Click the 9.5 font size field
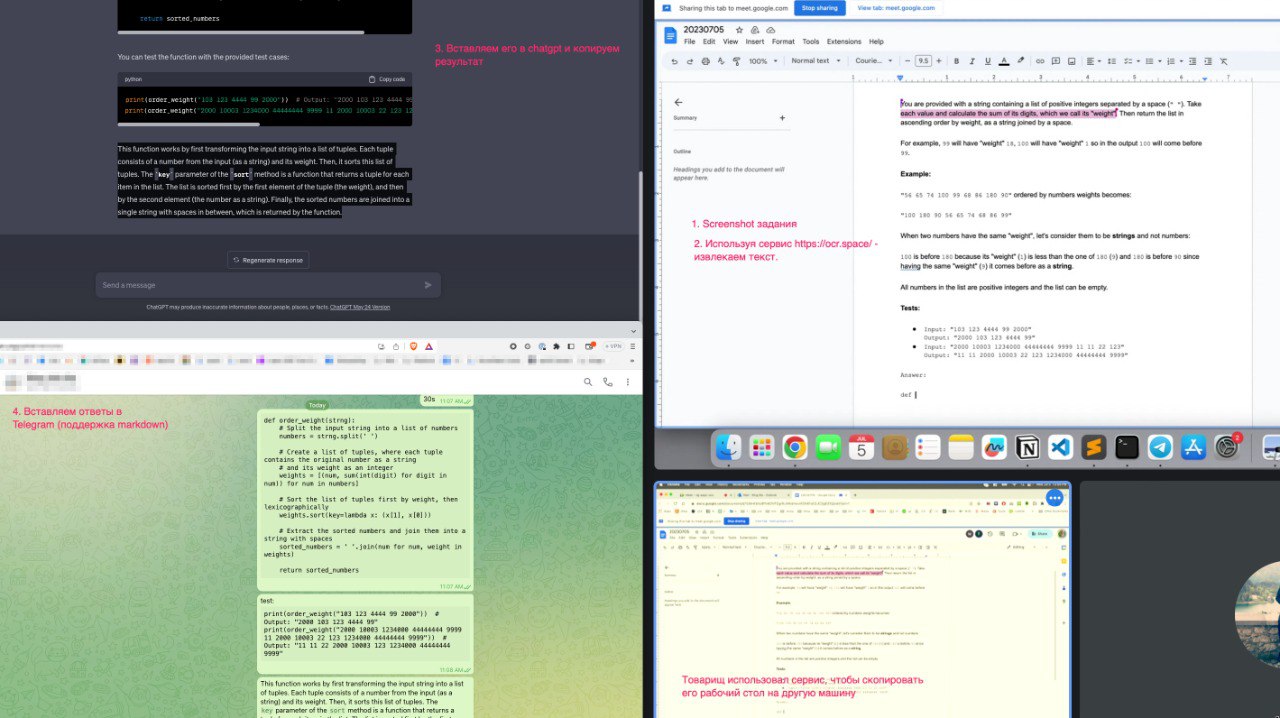Viewport: 1280px width, 718px height. [923, 61]
